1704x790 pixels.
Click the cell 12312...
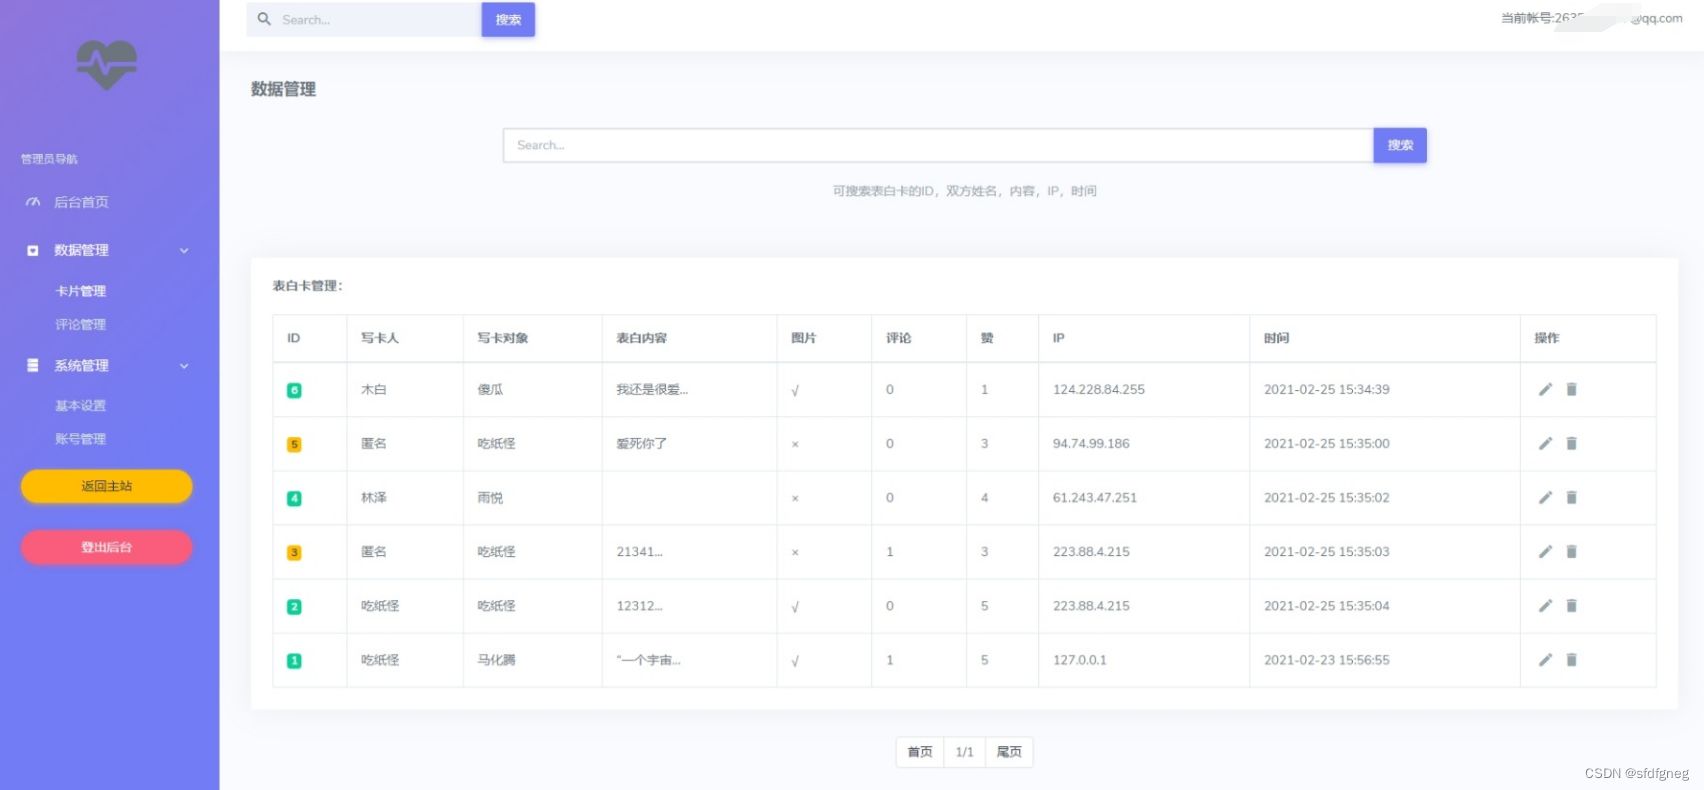[639, 605]
